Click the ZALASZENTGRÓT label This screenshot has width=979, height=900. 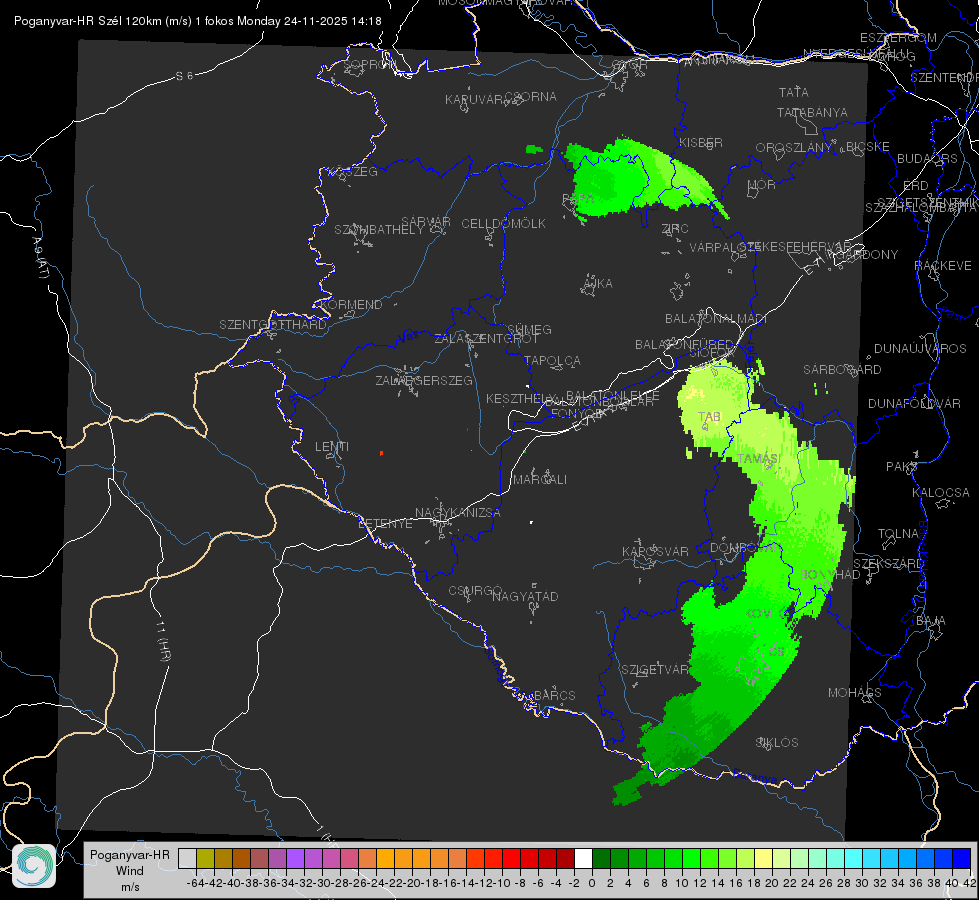[486, 339]
